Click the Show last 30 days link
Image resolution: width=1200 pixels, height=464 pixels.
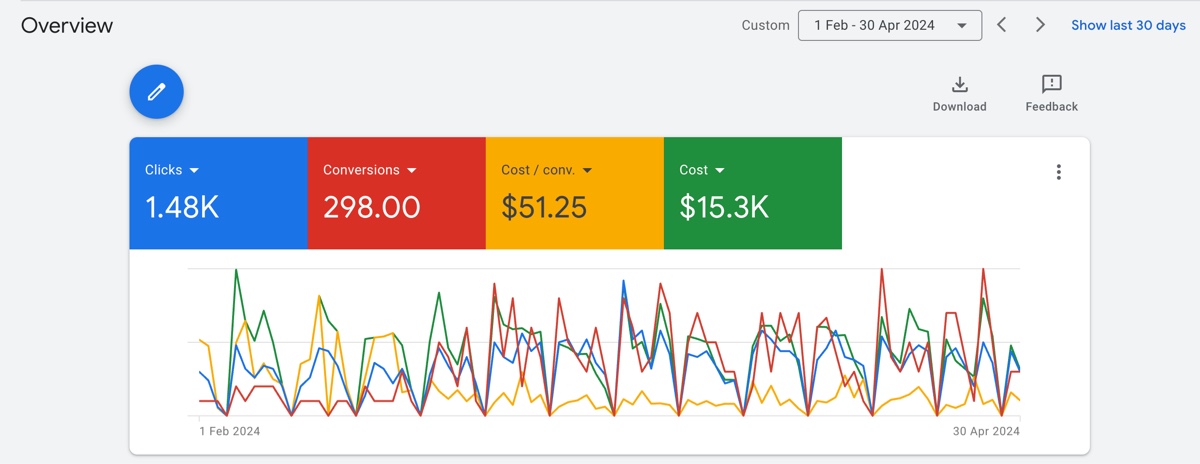click(x=1128, y=25)
